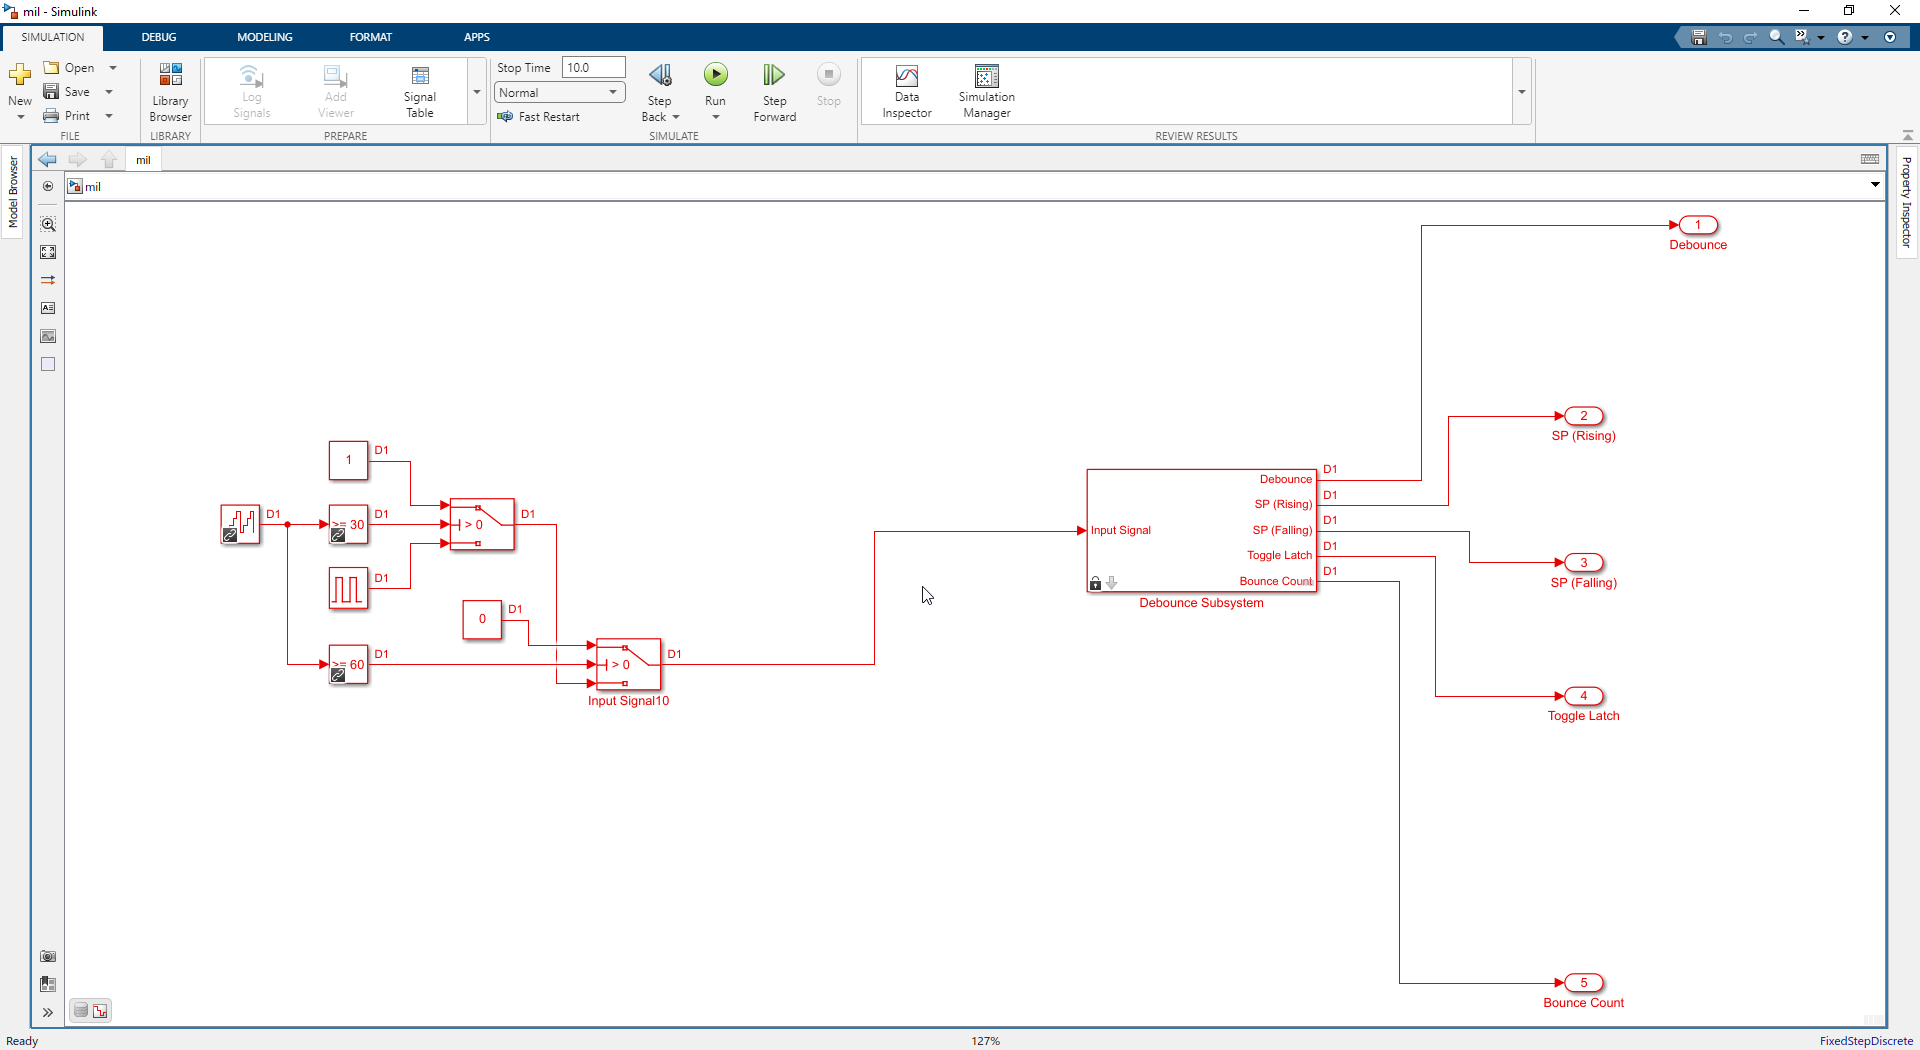Open the Library Browser

coord(170,92)
